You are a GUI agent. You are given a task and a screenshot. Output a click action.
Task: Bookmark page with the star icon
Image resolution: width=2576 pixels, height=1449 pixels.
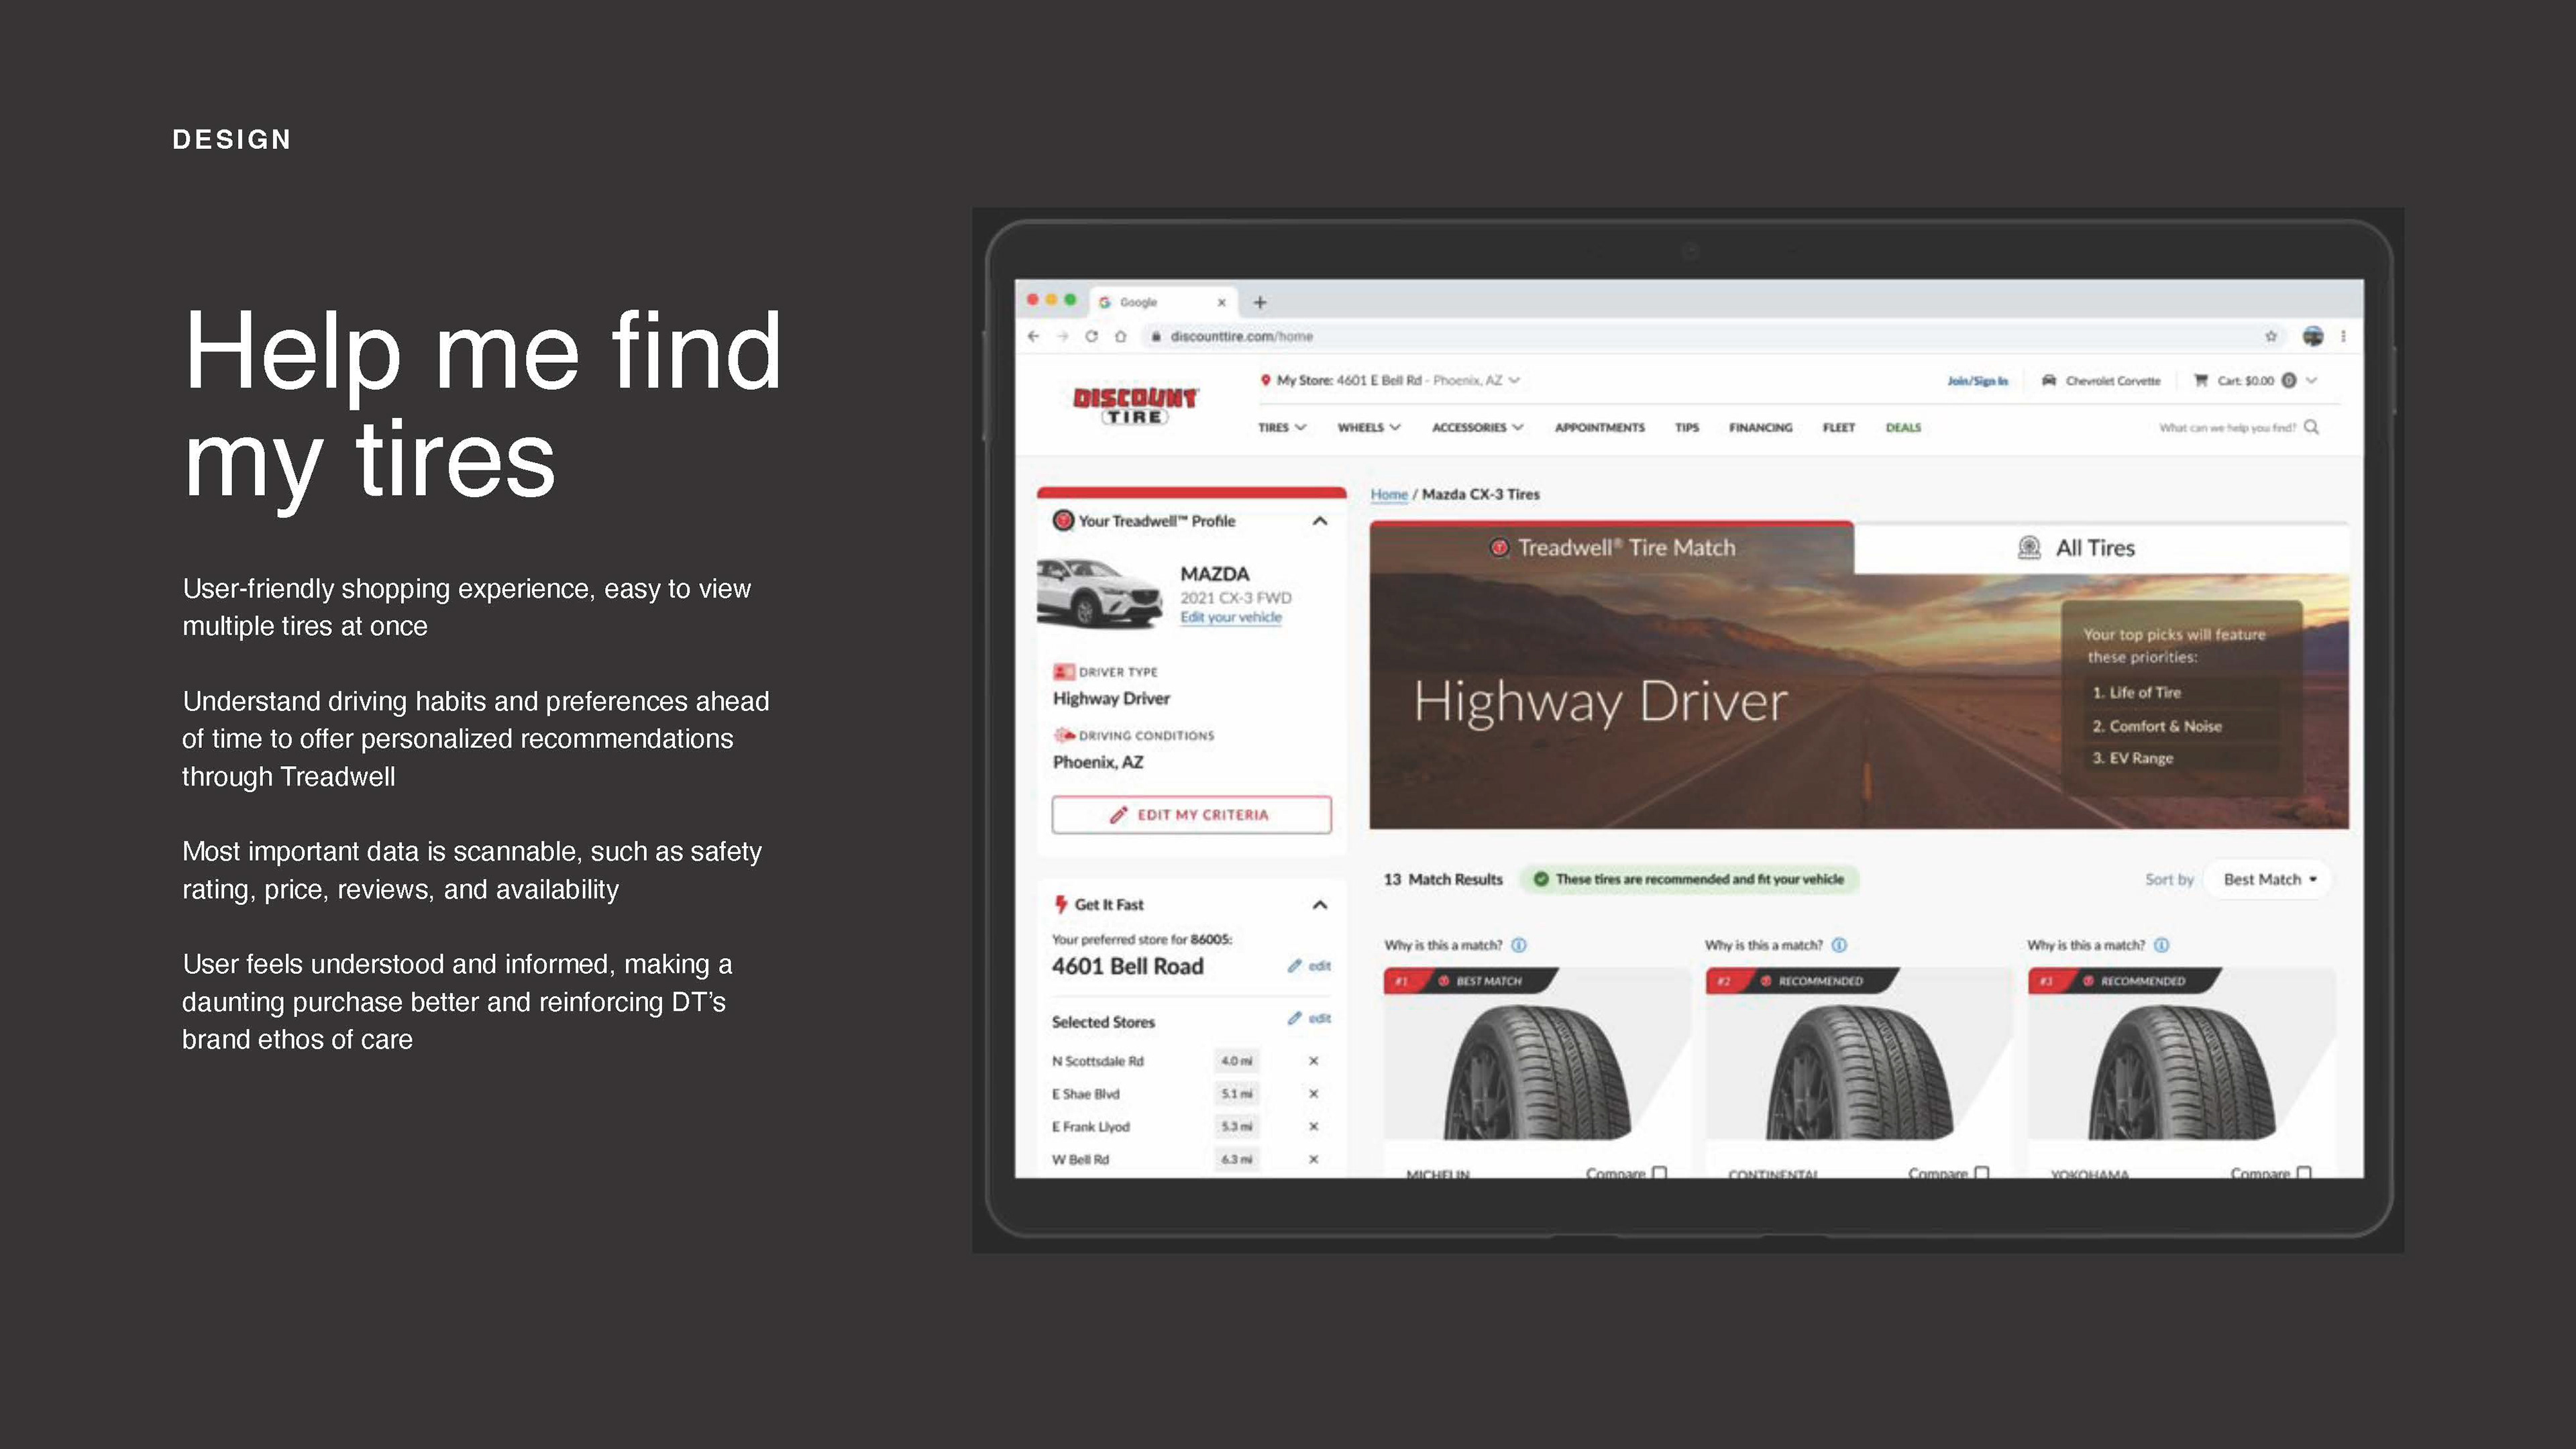tap(2270, 336)
